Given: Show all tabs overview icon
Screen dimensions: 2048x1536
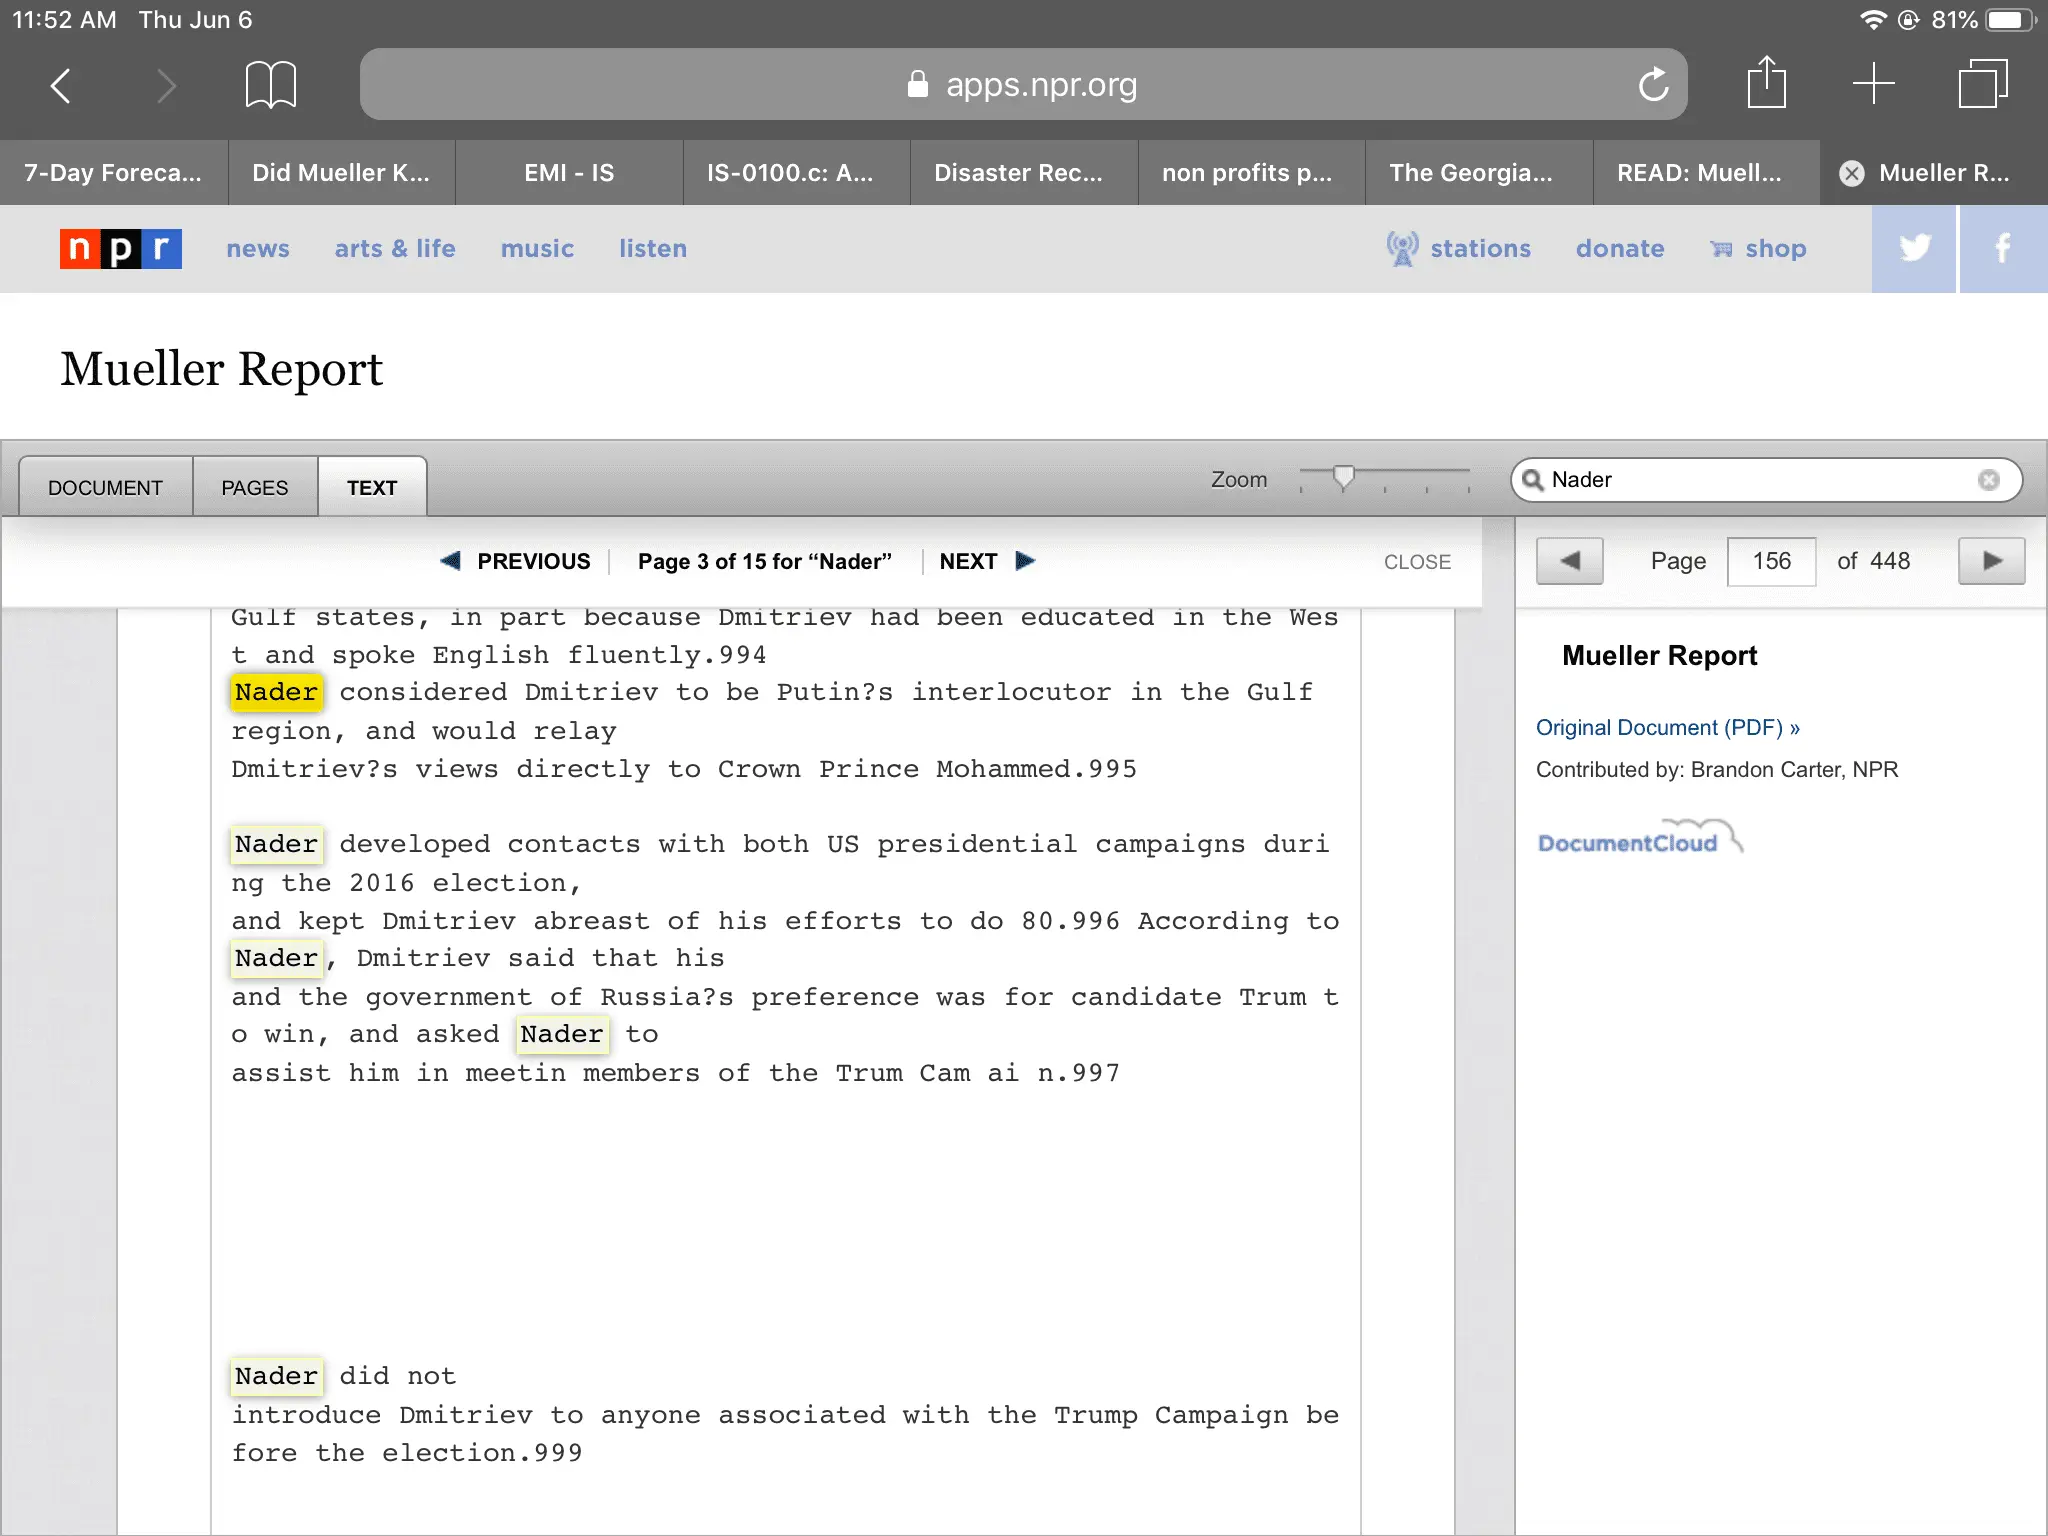Looking at the screenshot, I should [x=1982, y=83].
